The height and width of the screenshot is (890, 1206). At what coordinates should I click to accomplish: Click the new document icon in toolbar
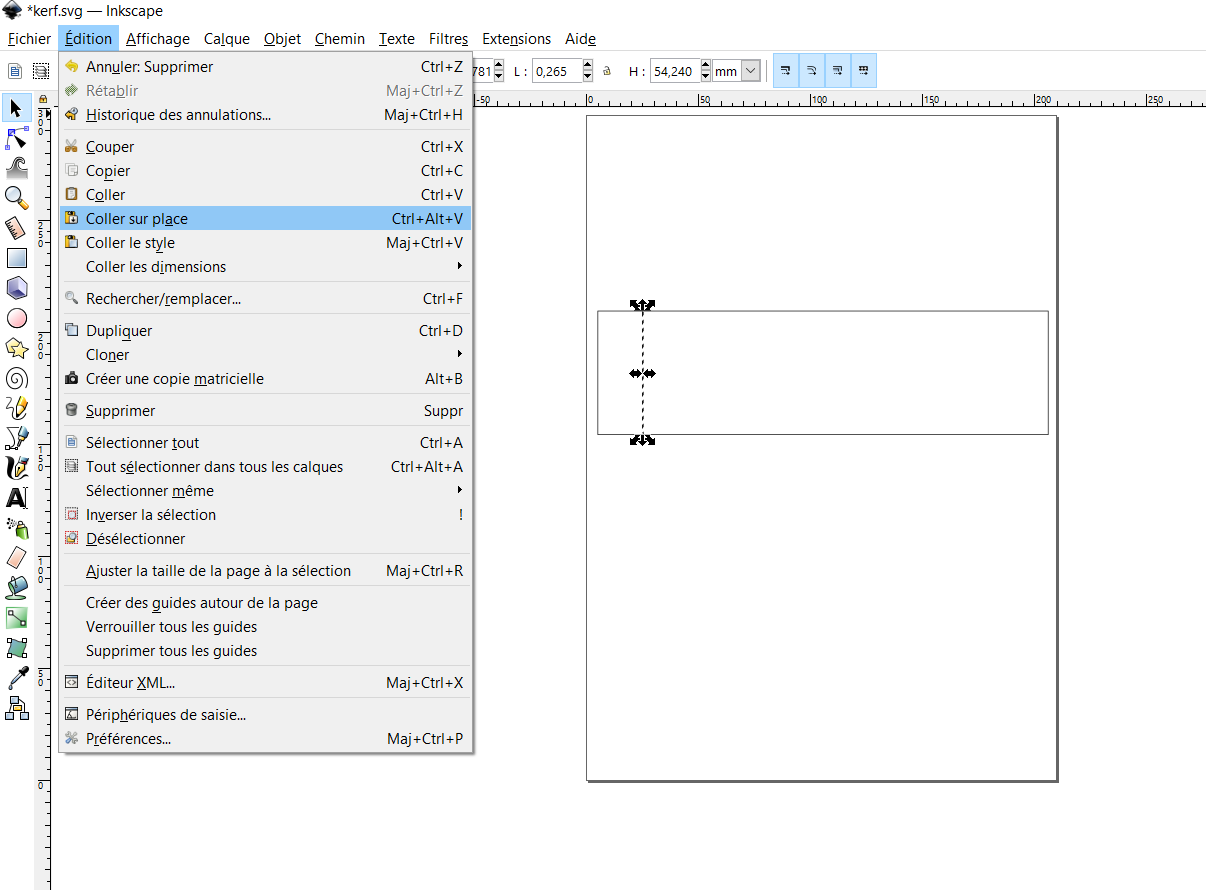[16, 71]
